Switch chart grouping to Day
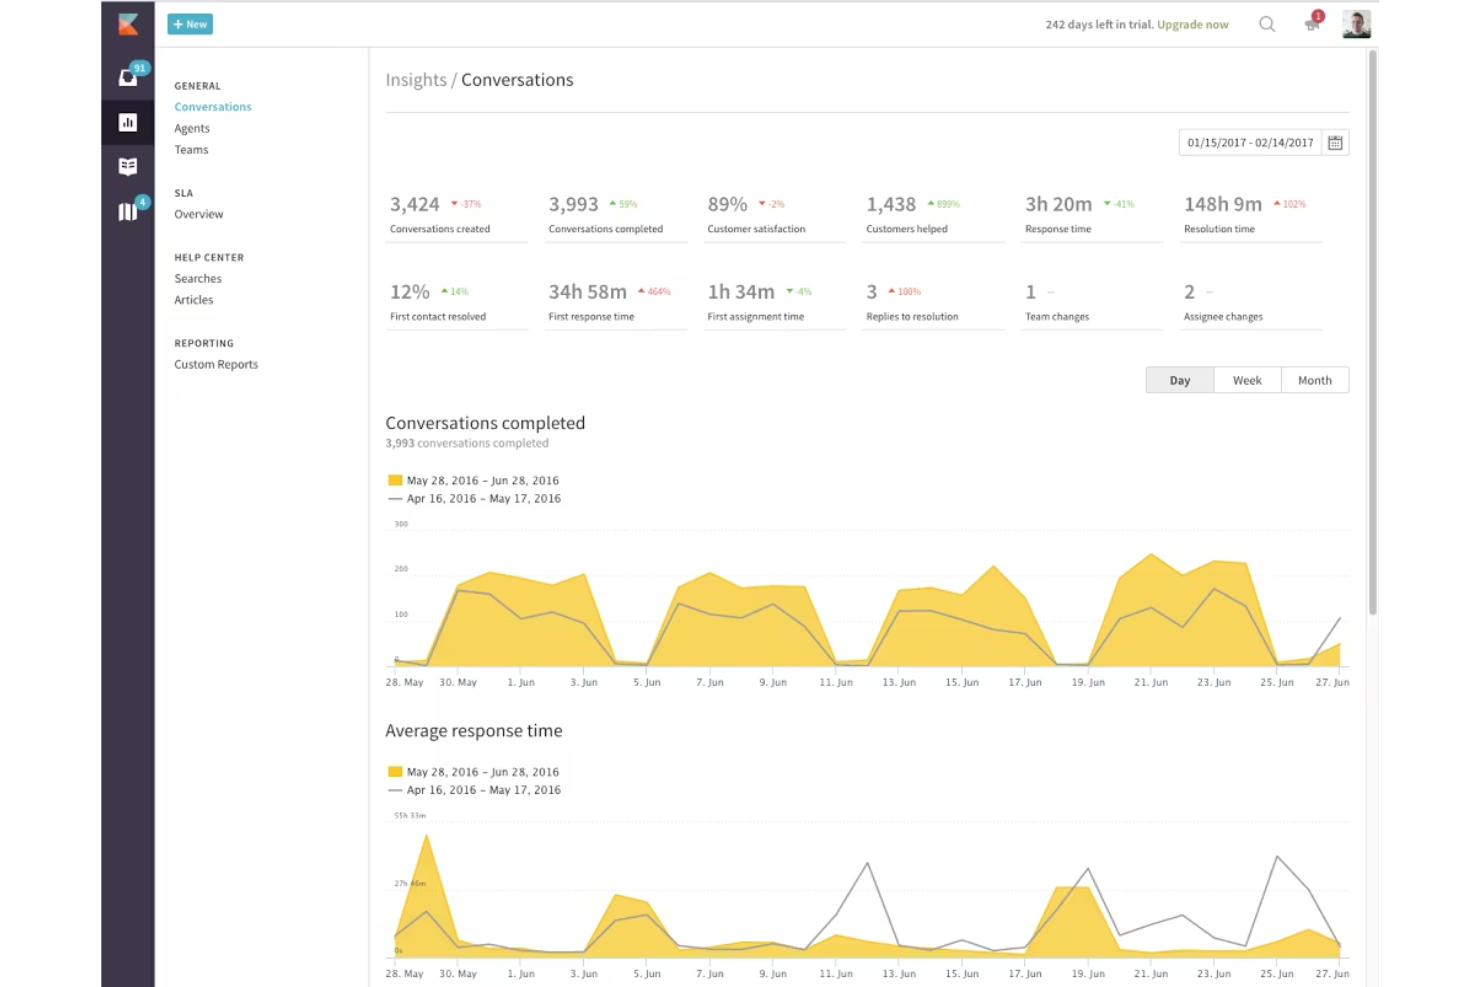This screenshot has height=987, width=1480. click(1180, 380)
